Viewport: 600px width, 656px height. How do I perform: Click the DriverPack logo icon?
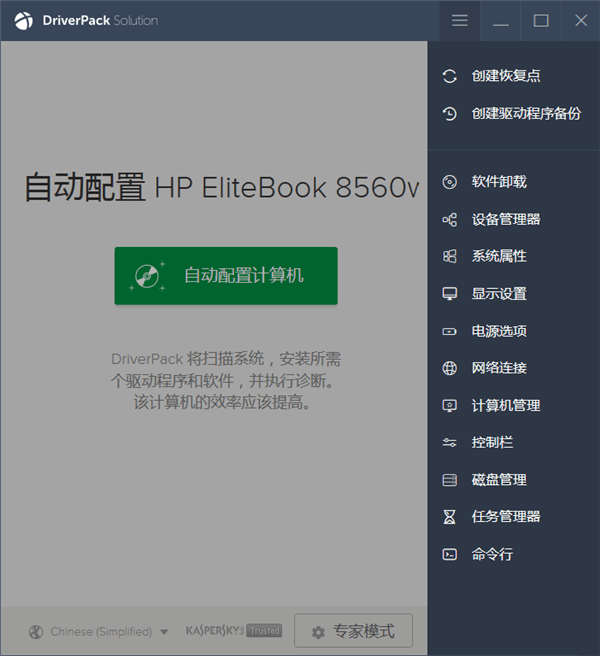pyautogui.click(x=23, y=20)
